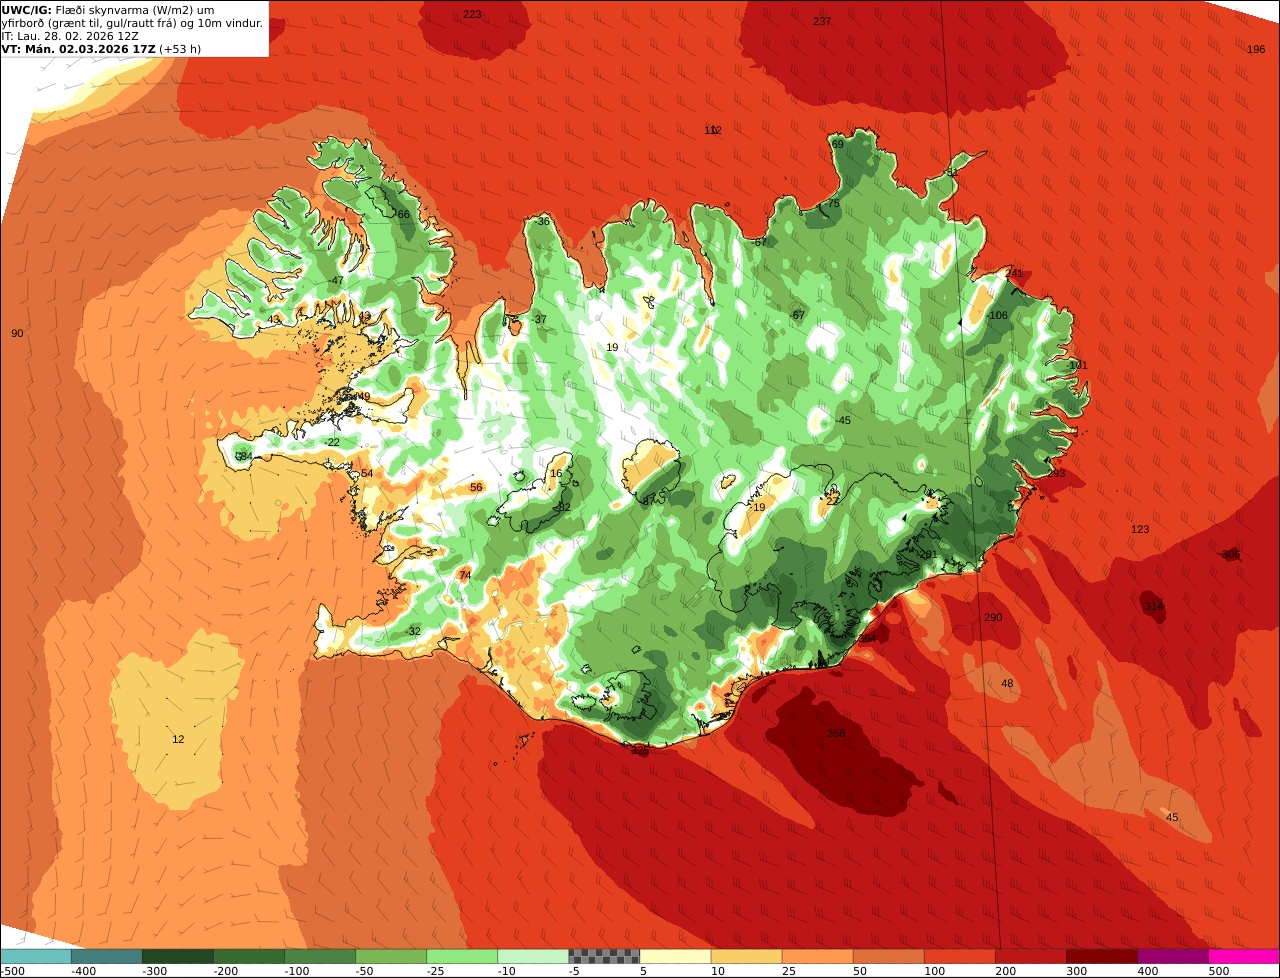Click the map value '74' in southwest Iceland

pos(464,575)
